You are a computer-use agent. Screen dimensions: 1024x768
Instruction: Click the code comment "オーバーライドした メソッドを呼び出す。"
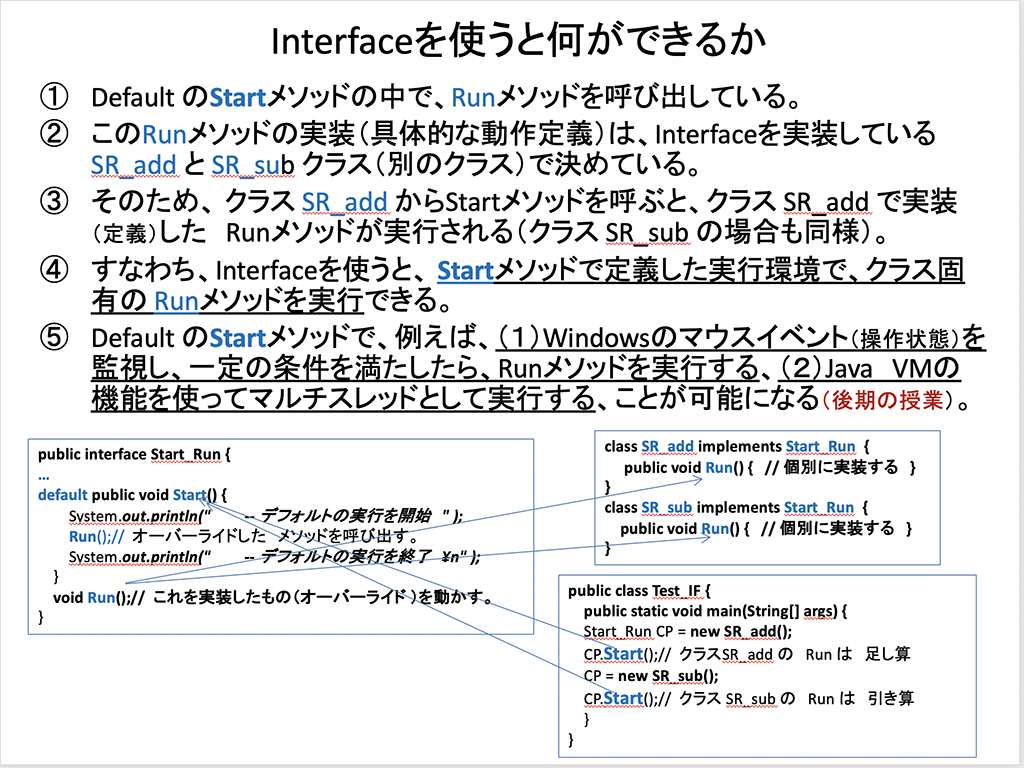[x=275, y=537]
